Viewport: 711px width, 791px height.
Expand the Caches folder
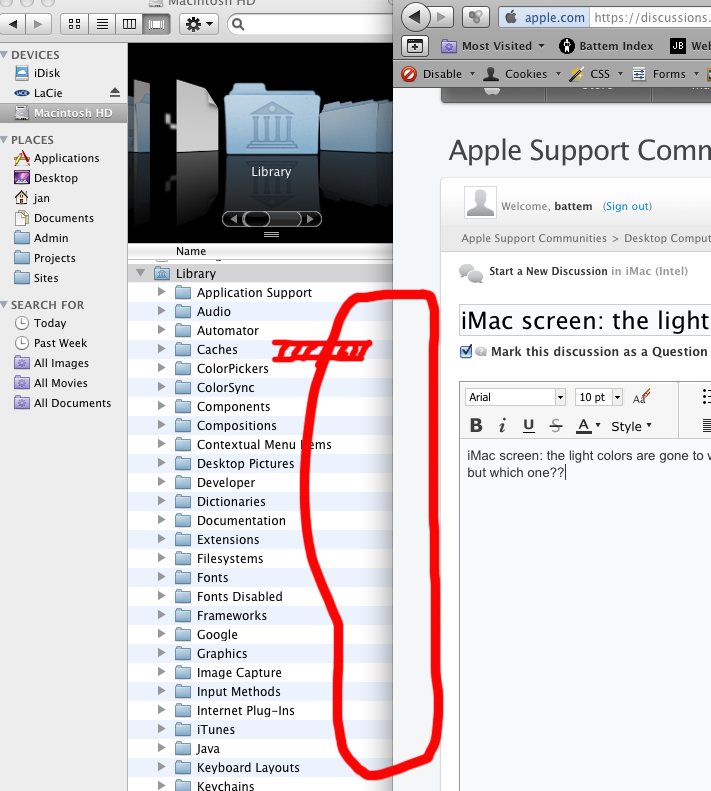pyautogui.click(x=161, y=349)
